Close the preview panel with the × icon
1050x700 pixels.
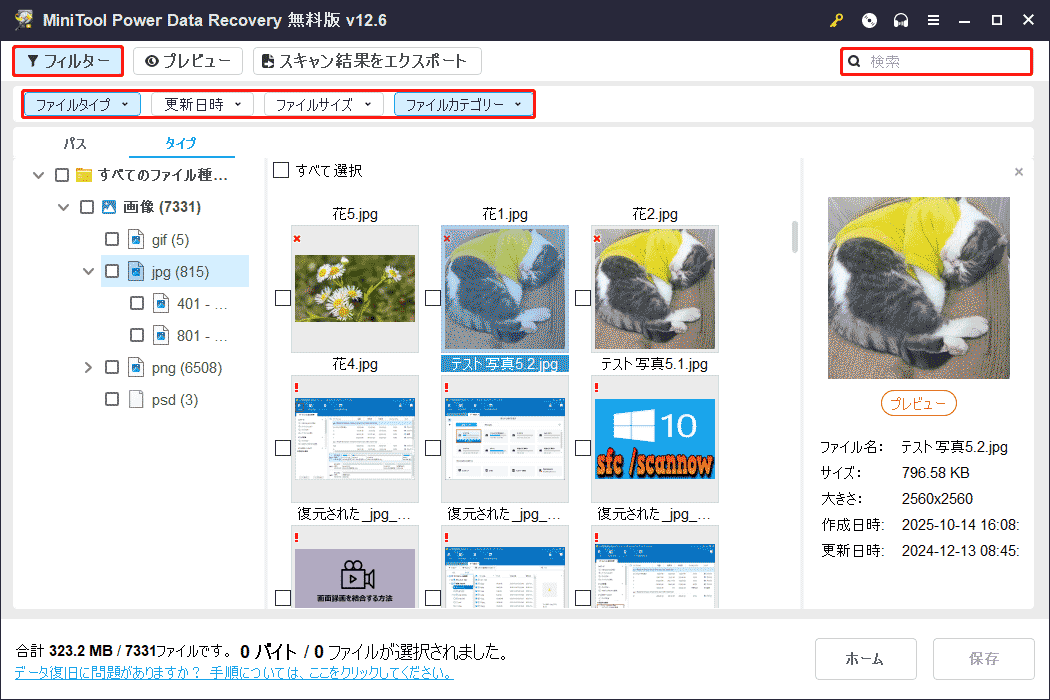tap(1019, 172)
